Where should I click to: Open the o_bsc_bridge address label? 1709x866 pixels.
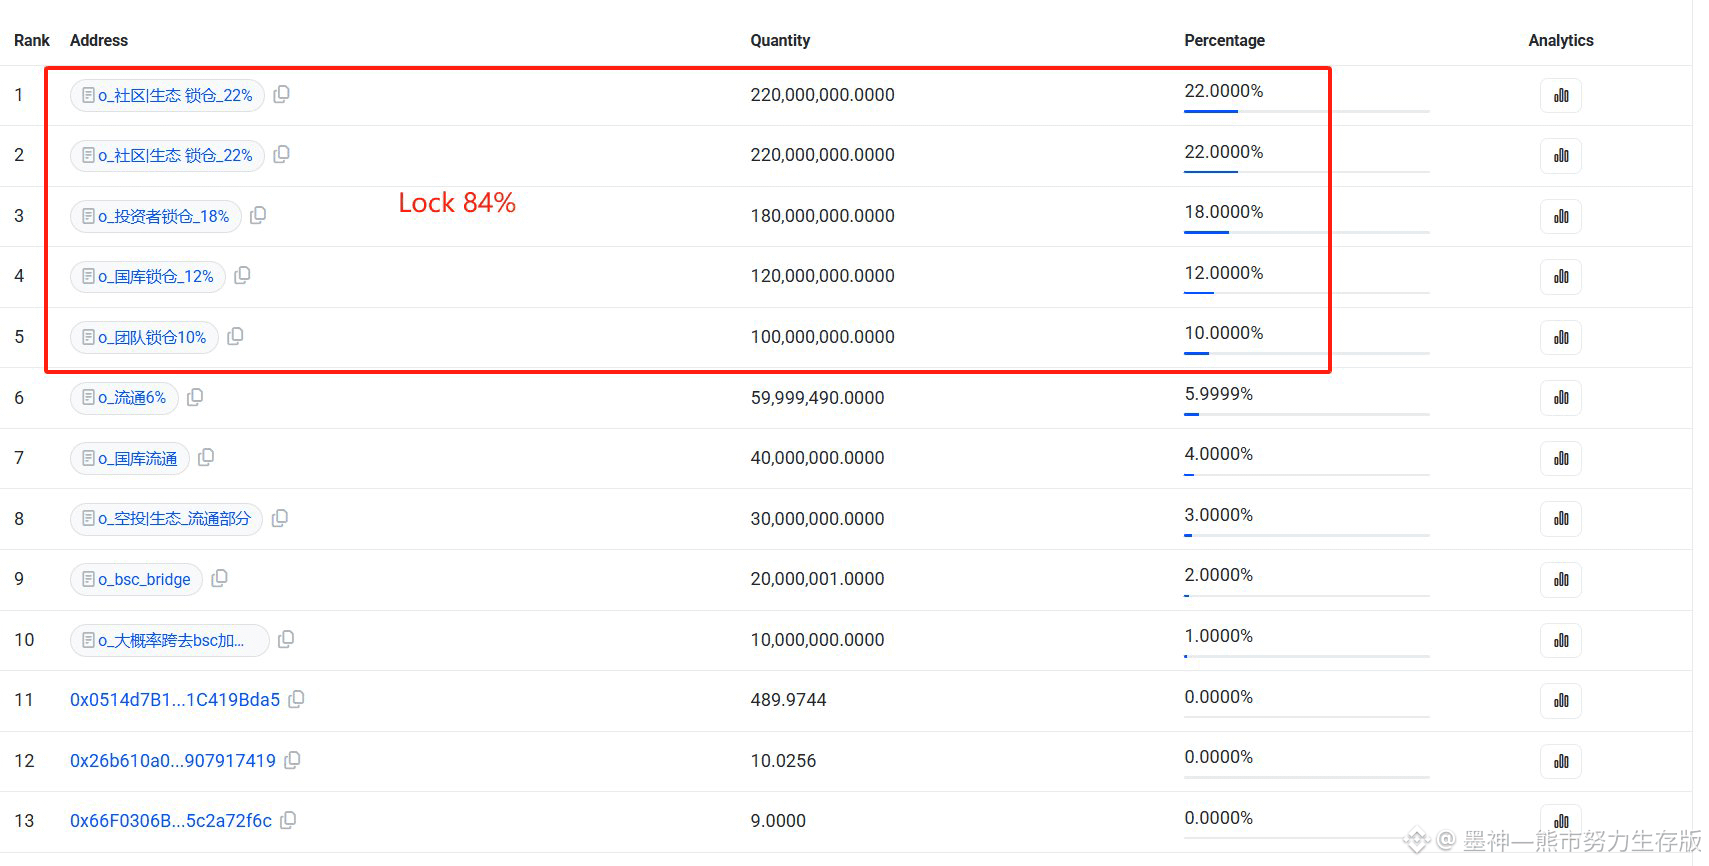[136, 579]
